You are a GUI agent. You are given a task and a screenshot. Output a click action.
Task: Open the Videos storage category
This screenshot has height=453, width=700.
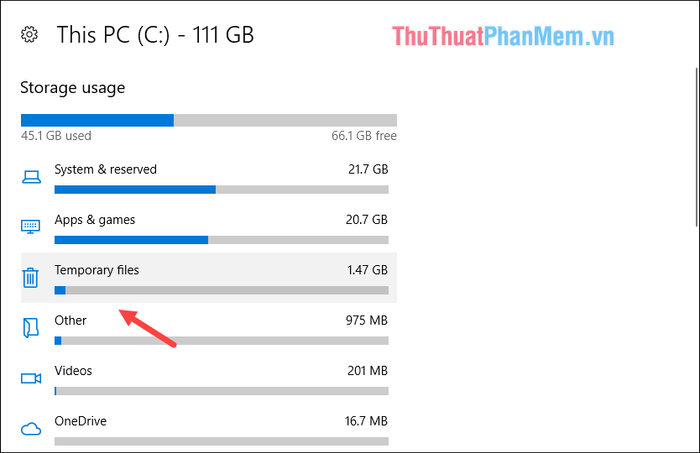(x=208, y=378)
